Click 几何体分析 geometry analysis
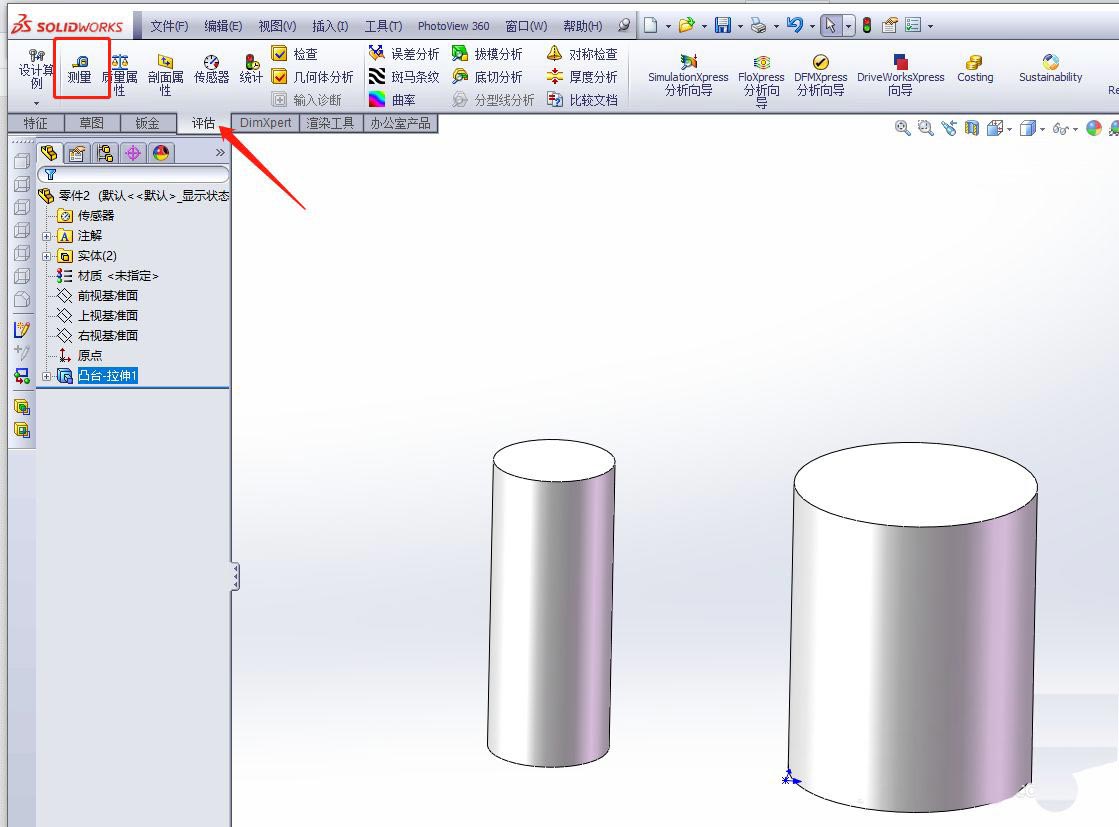Viewport: 1119px width, 827px height. 313,76
